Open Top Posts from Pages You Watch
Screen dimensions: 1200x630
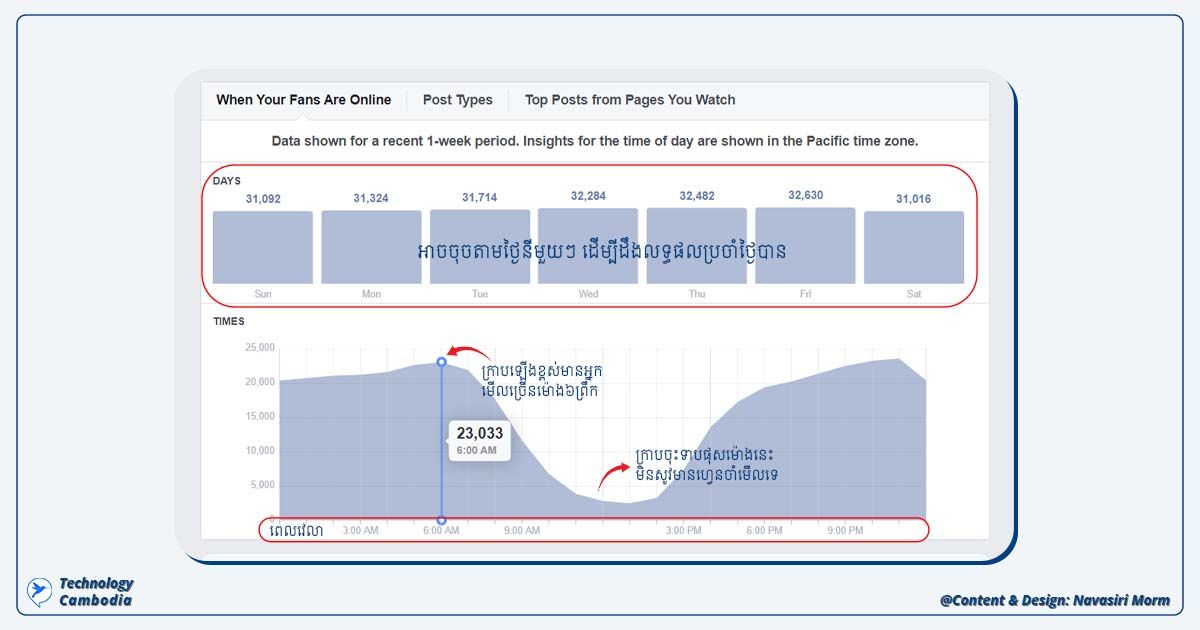[x=629, y=100]
